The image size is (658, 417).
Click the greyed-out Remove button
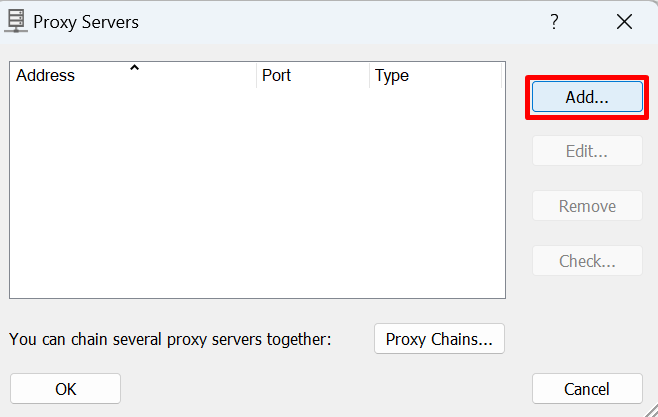pyautogui.click(x=587, y=206)
